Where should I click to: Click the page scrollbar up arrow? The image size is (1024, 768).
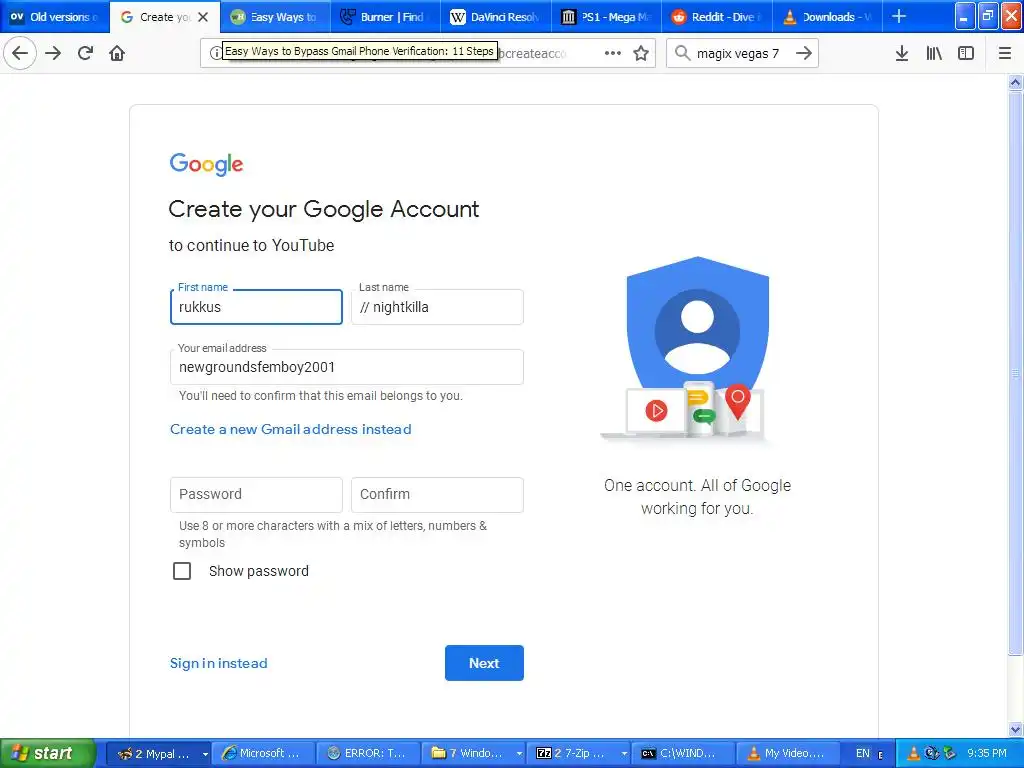coord(1015,82)
